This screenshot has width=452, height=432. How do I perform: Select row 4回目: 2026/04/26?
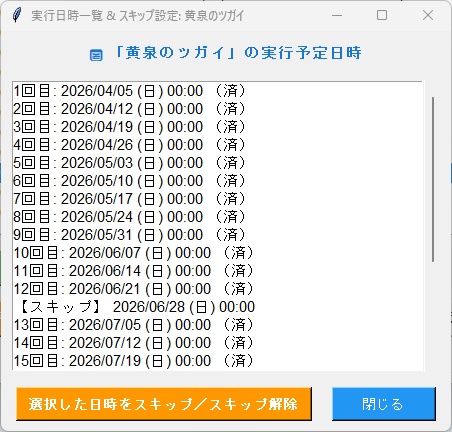click(x=217, y=145)
